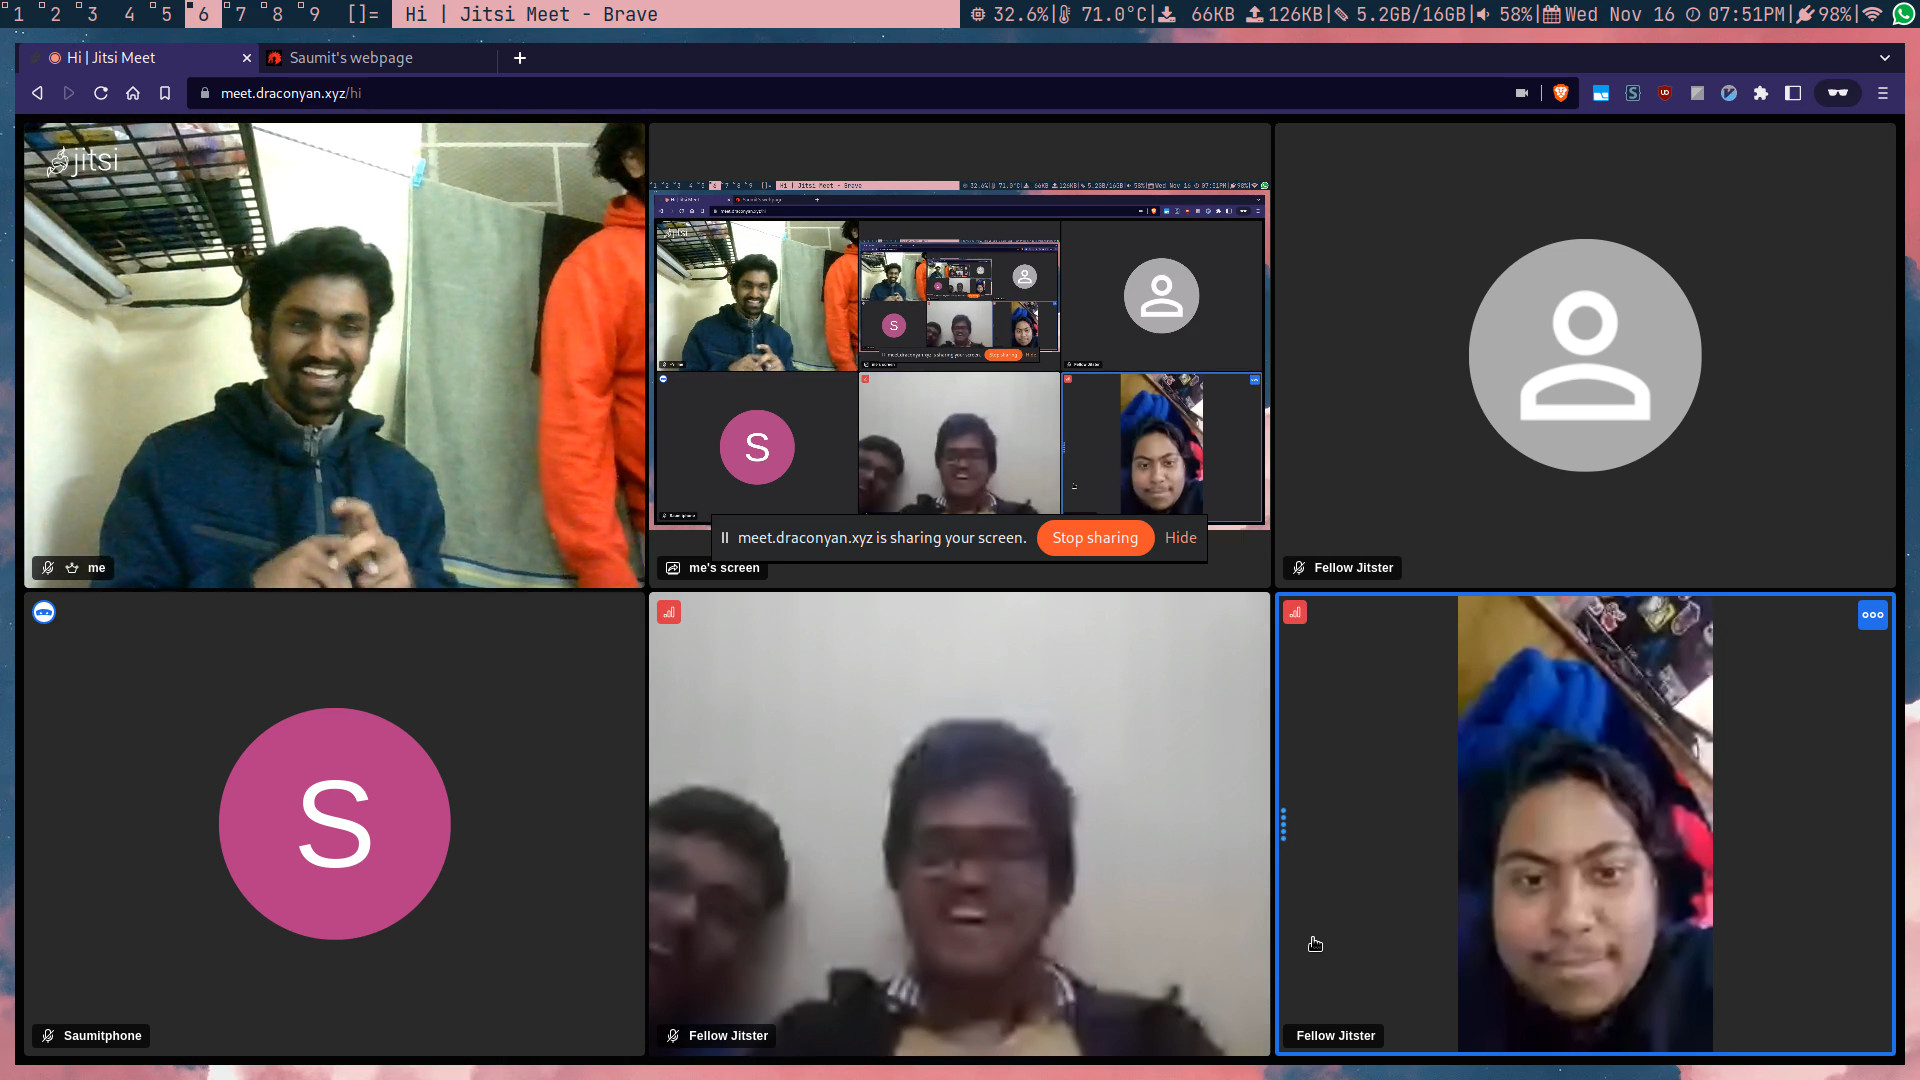
Task: Switch to Saumit's webpage browser tab
Action: pos(347,57)
